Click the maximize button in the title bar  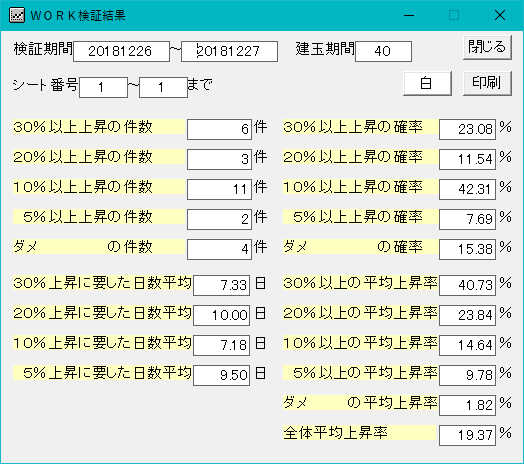point(454,15)
